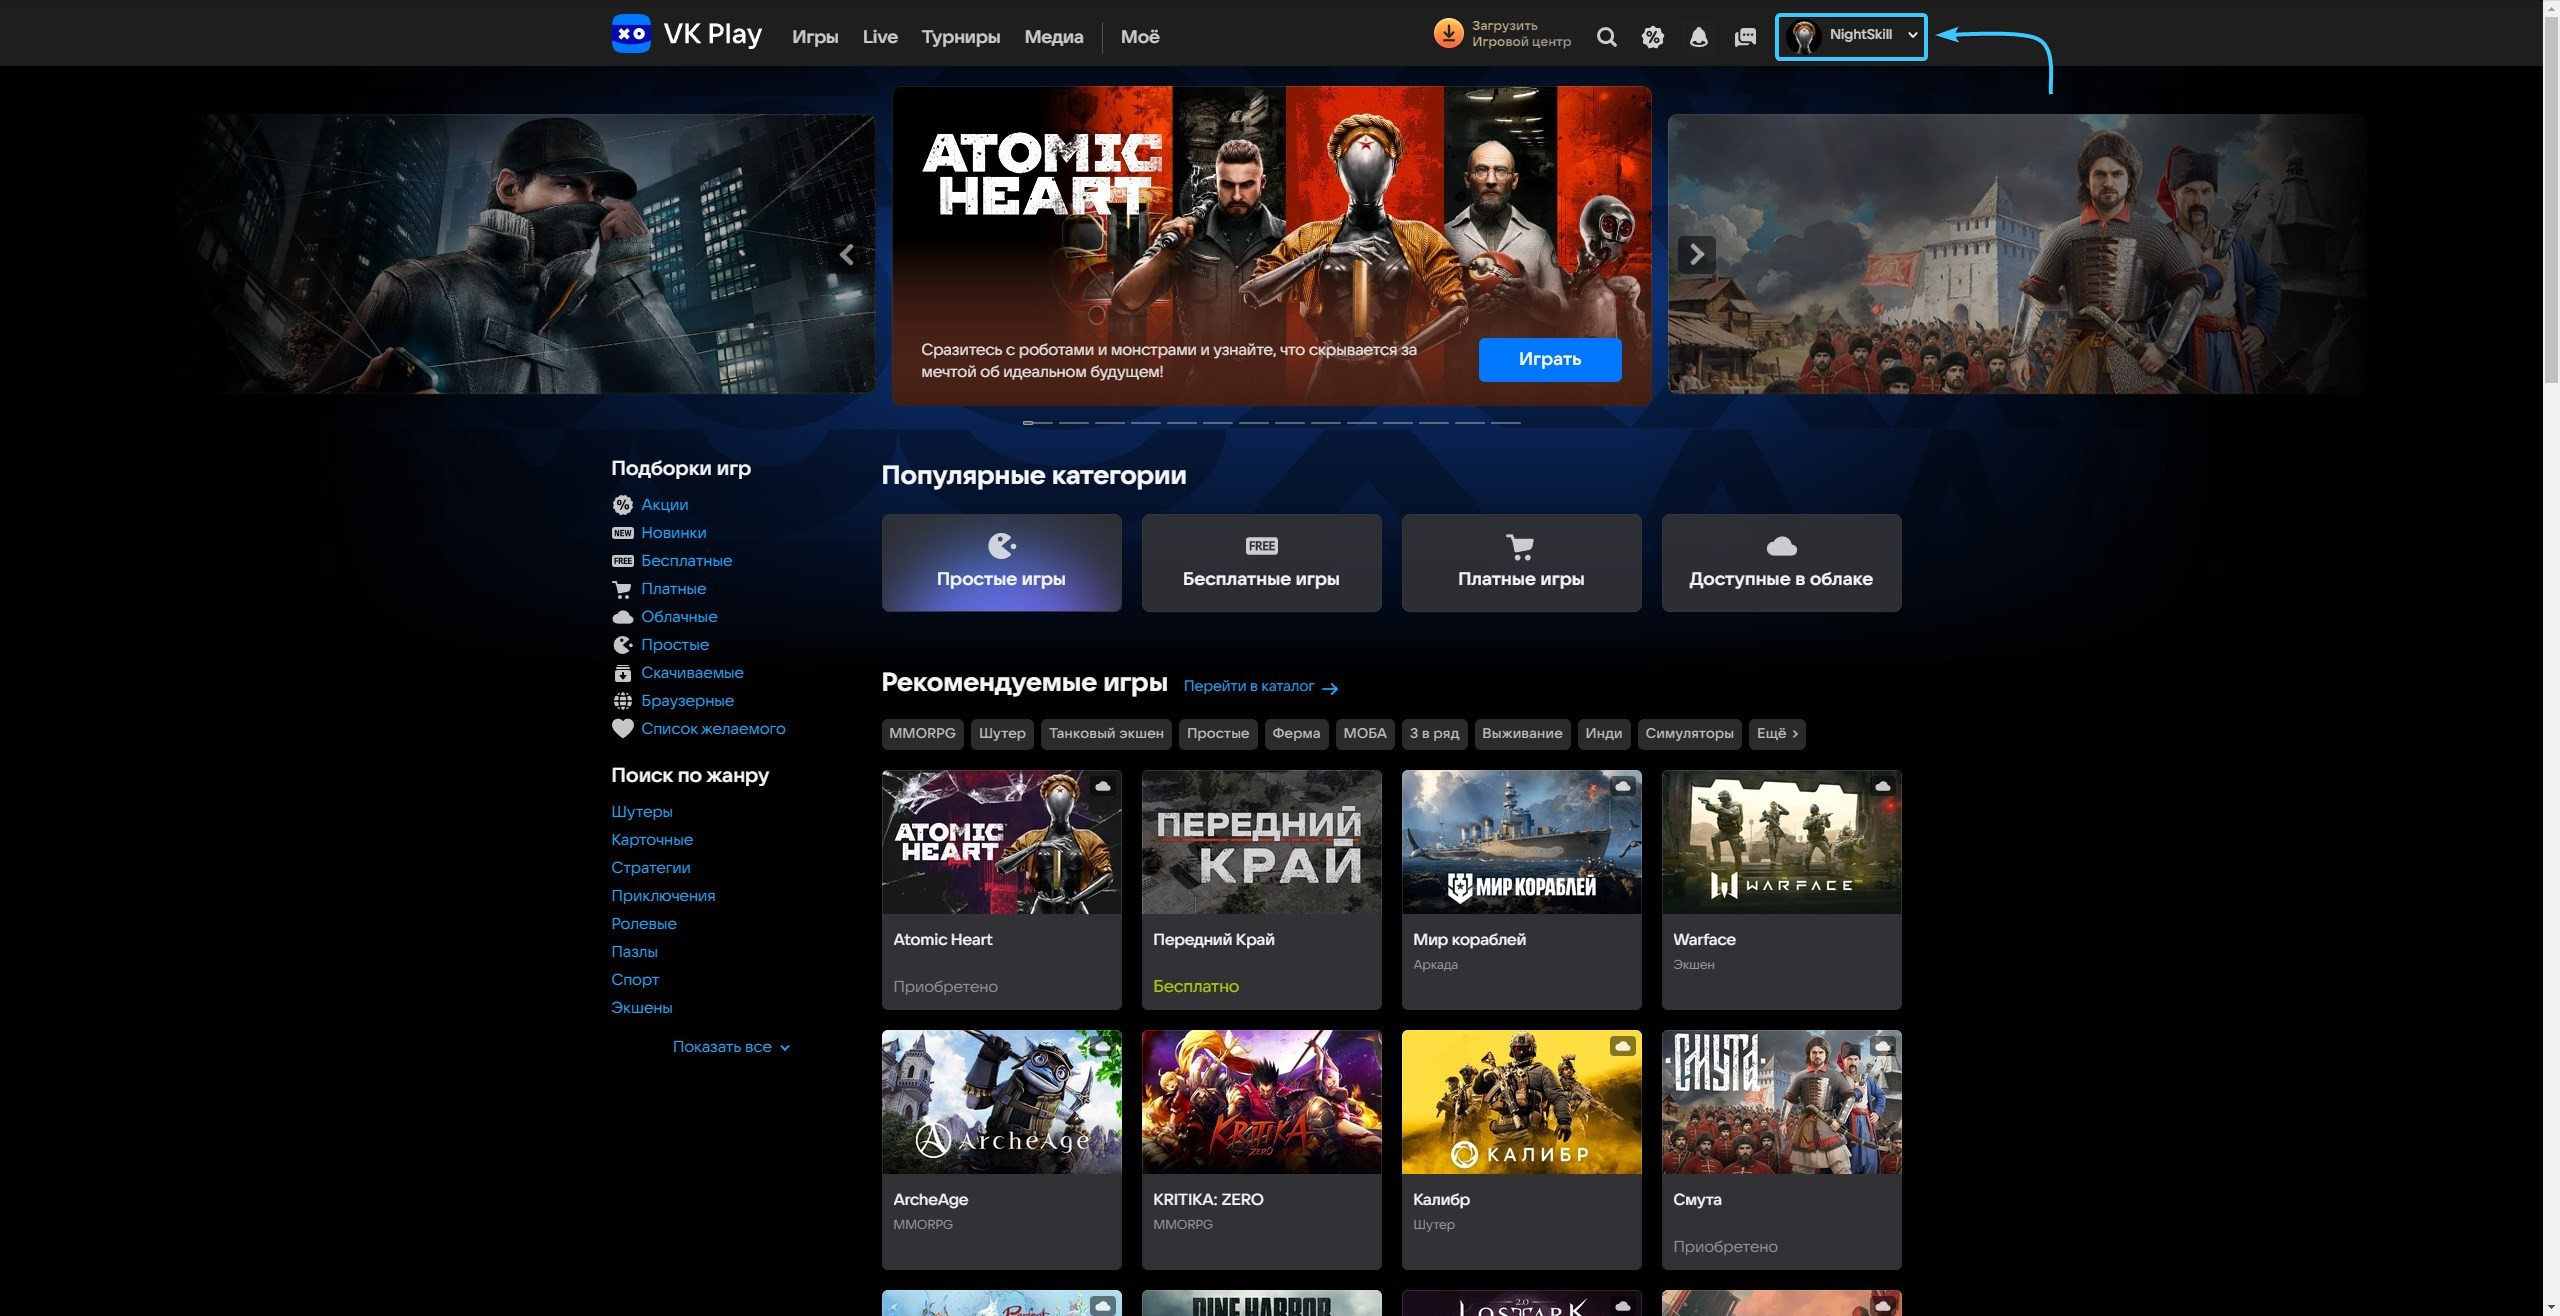Open the Смута right banner image

pyautogui.click(x=2017, y=254)
